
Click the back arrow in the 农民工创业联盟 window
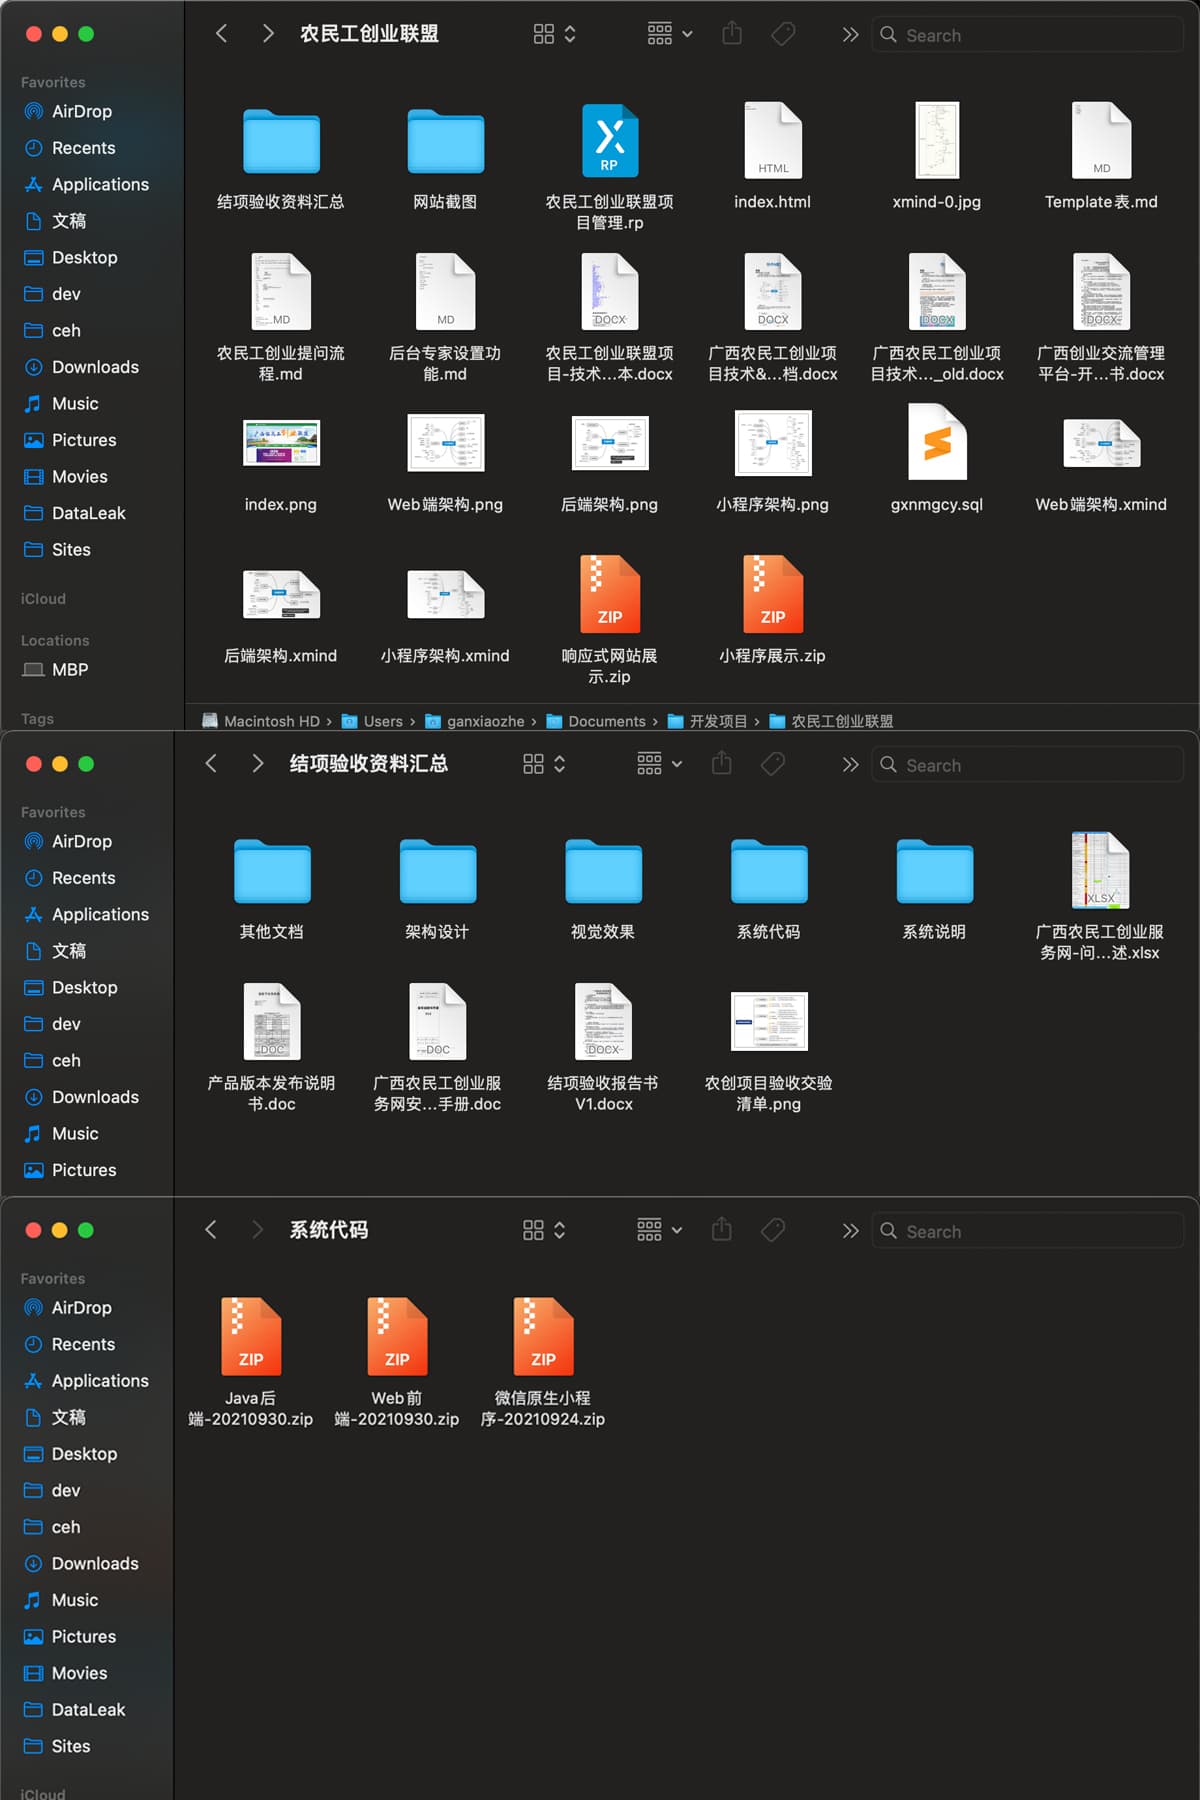(x=222, y=34)
